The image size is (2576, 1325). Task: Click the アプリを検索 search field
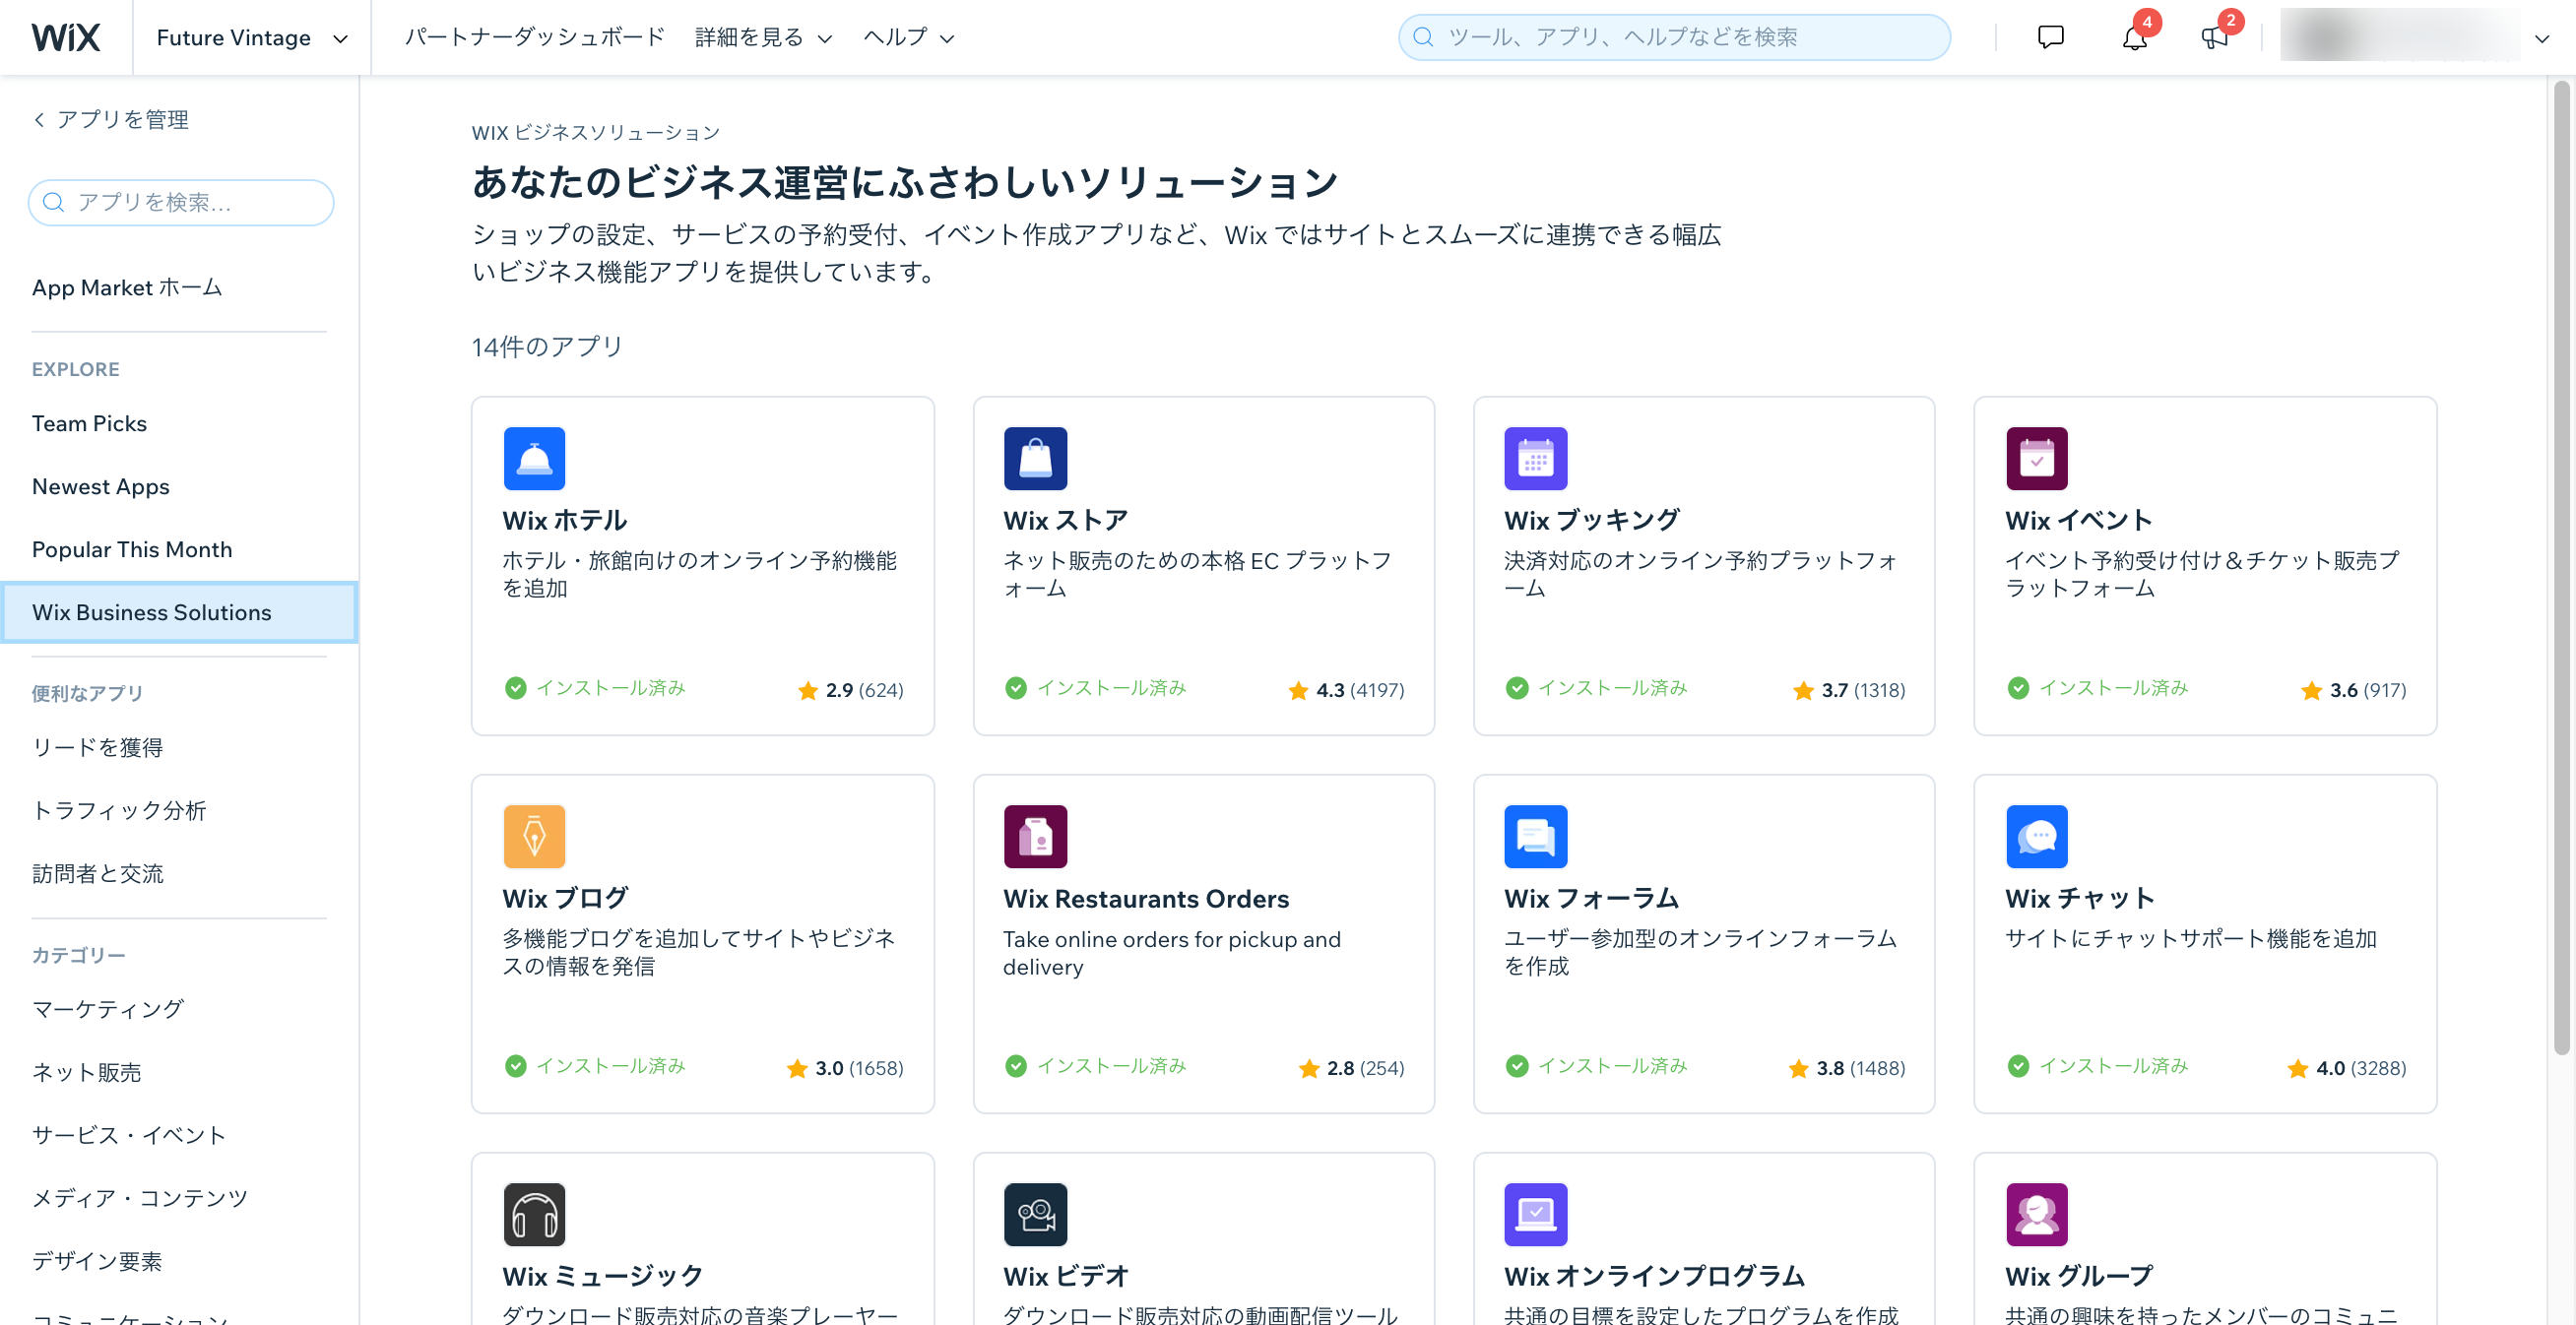tap(180, 202)
